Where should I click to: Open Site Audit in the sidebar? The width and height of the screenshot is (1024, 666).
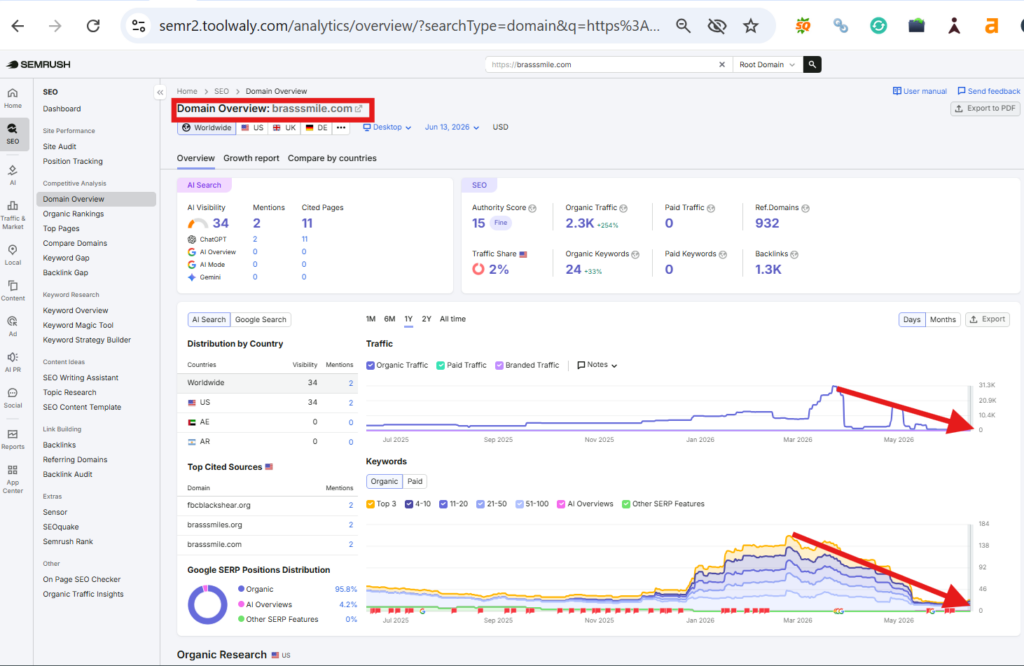(59, 146)
